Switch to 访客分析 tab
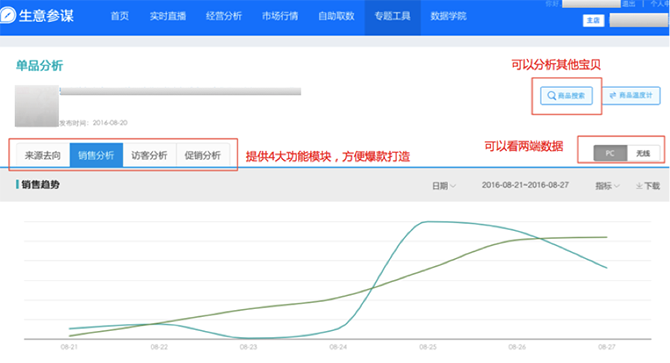670x363 pixels. (x=149, y=155)
